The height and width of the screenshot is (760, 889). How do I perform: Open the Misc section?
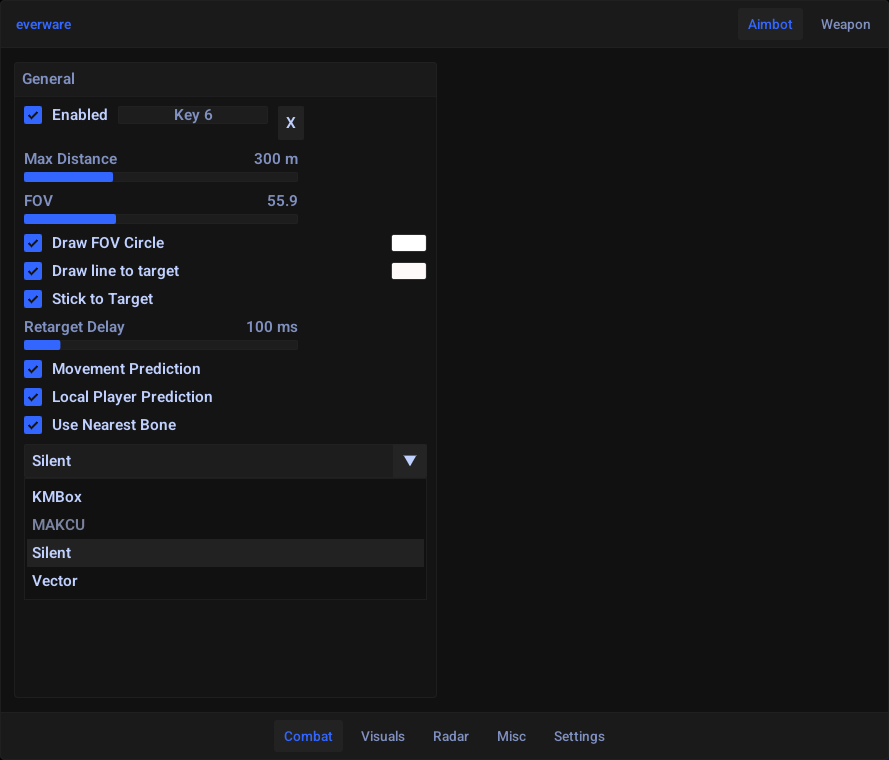pos(511,736)
